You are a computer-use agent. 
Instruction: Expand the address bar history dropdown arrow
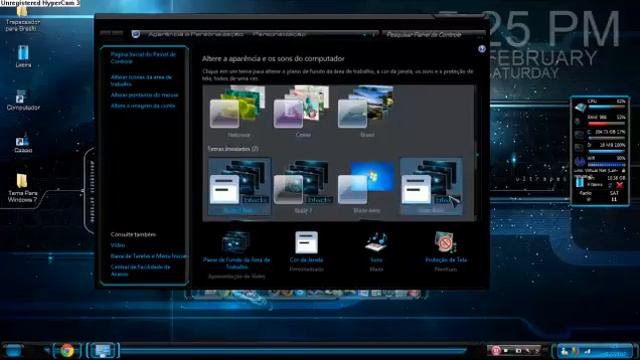click(x=364, y=35)
